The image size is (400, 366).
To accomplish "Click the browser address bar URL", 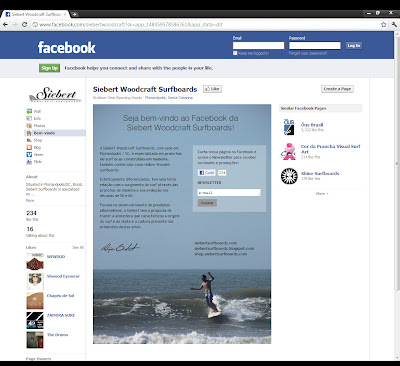I will (x=131, y=25).
